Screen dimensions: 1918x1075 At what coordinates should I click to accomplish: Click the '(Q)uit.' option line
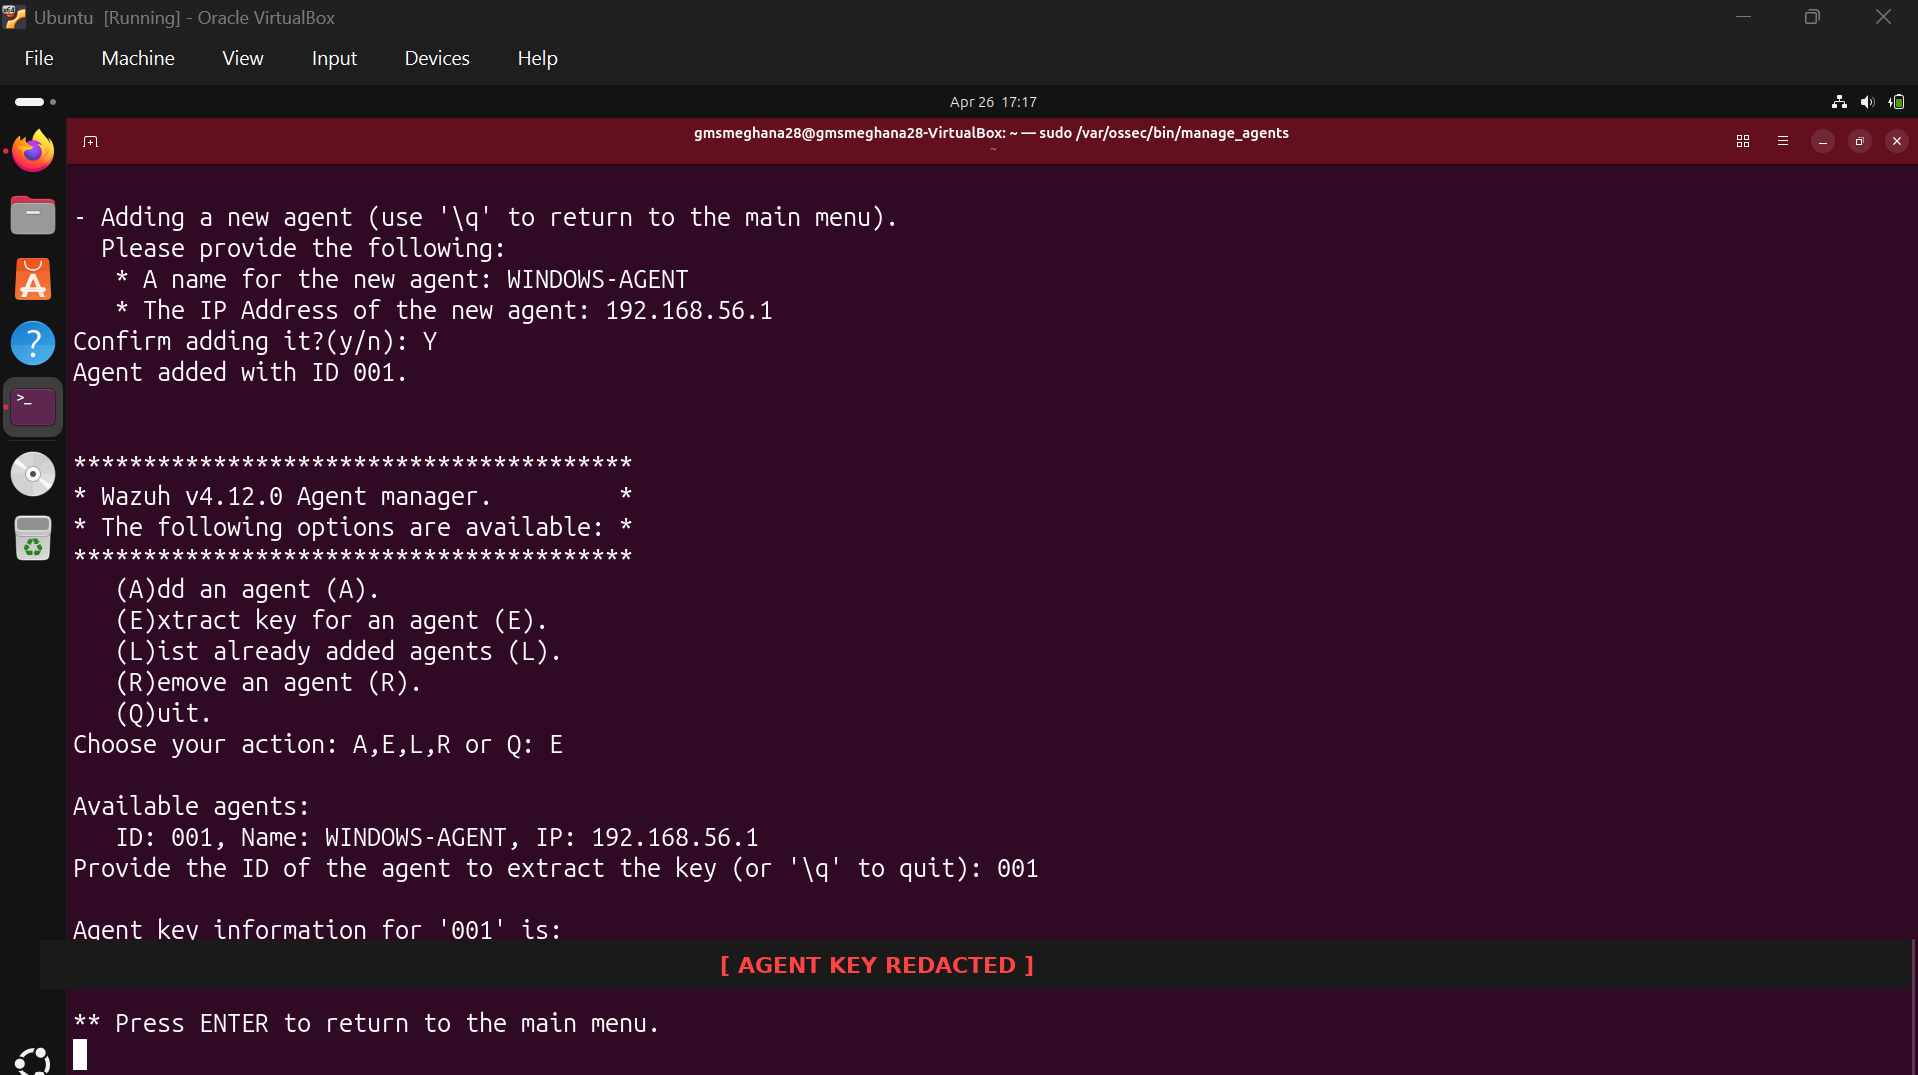[x=163, y=714]
